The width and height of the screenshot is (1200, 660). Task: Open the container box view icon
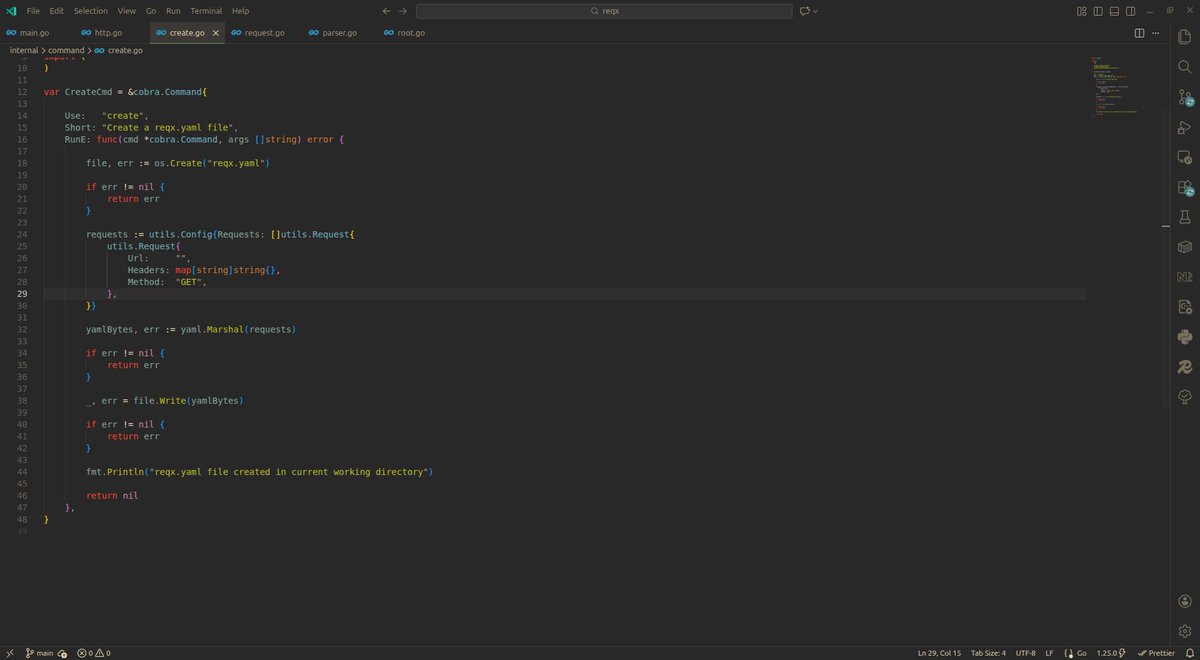pos(1185,247)
